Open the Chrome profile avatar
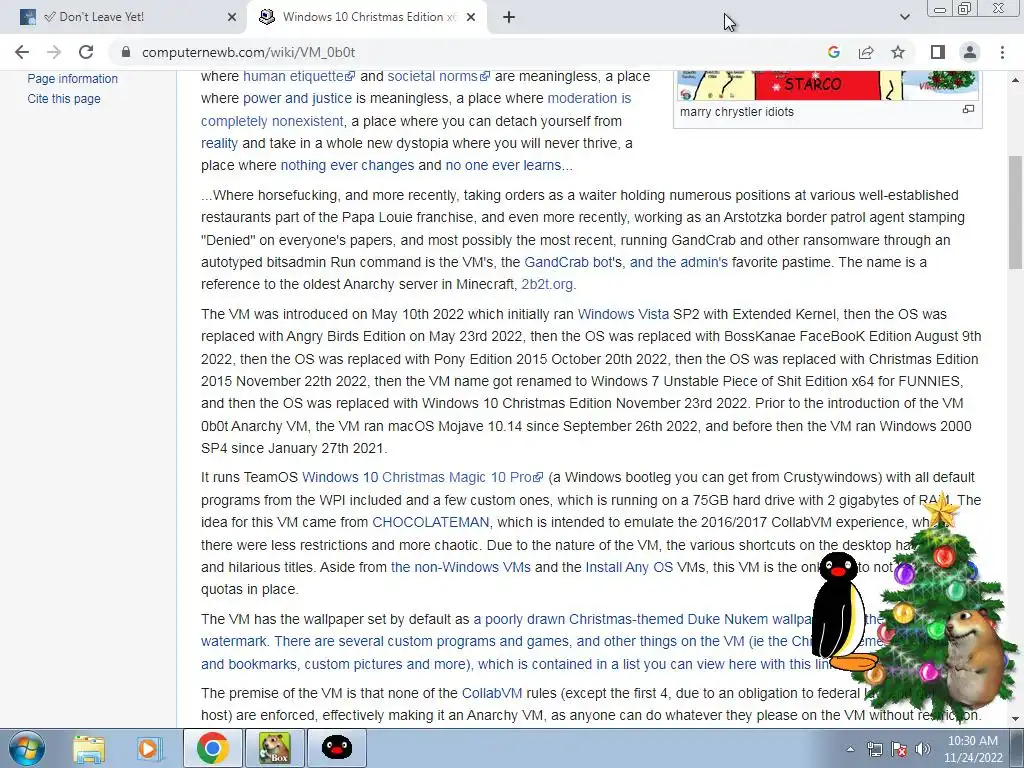The image size is (1024, 768). coord(970,52)
